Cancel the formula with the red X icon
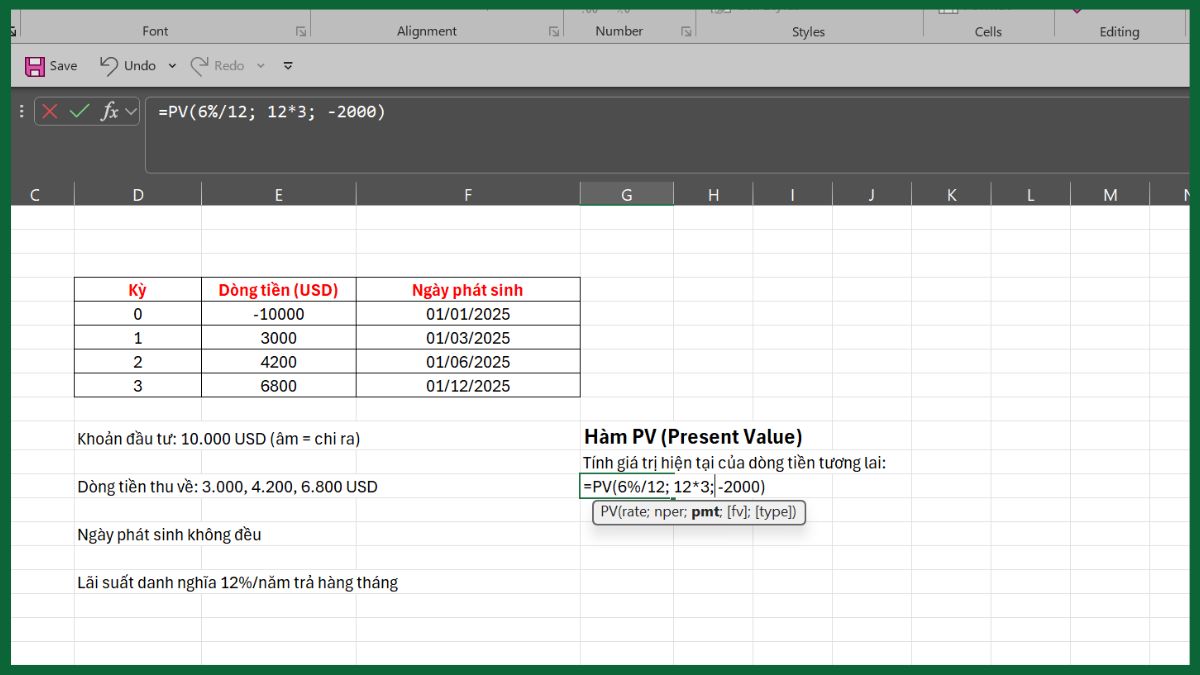The width and height of the screenshot is (1200, 675). pyautogui.click(x=49, y=111)
